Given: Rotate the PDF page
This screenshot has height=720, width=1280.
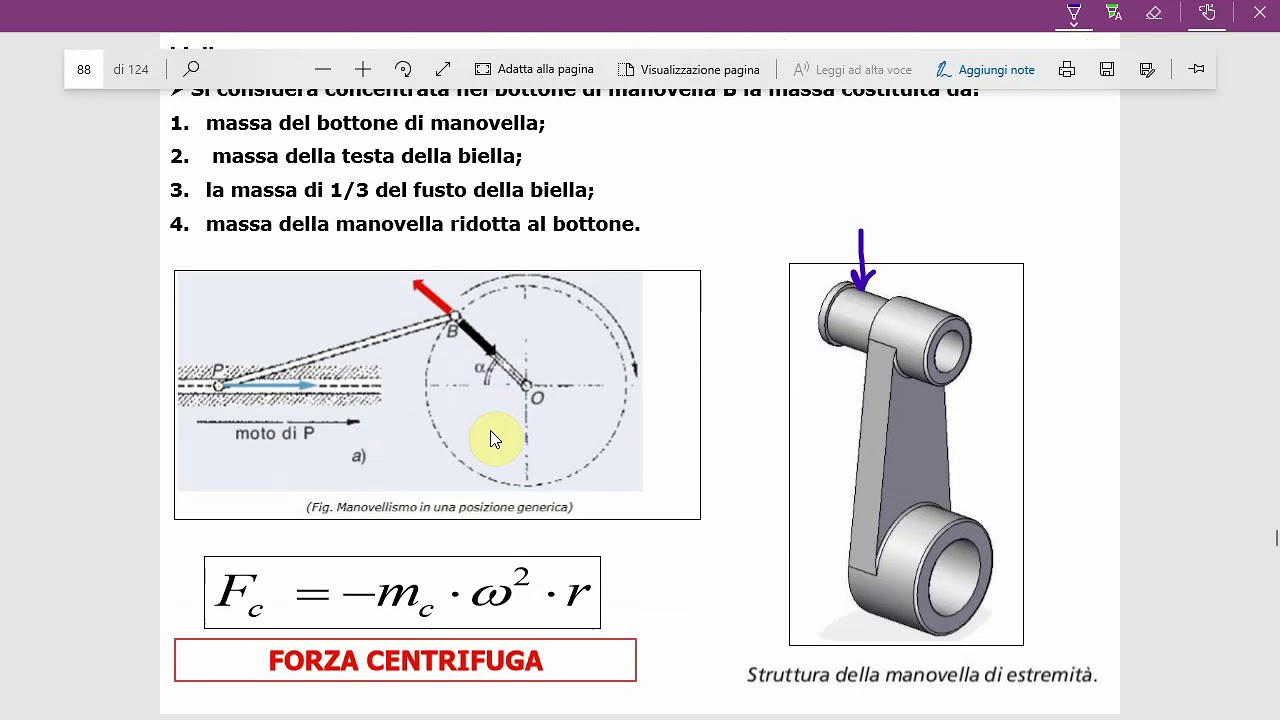Looking at the screenshot, I should 403,69.
